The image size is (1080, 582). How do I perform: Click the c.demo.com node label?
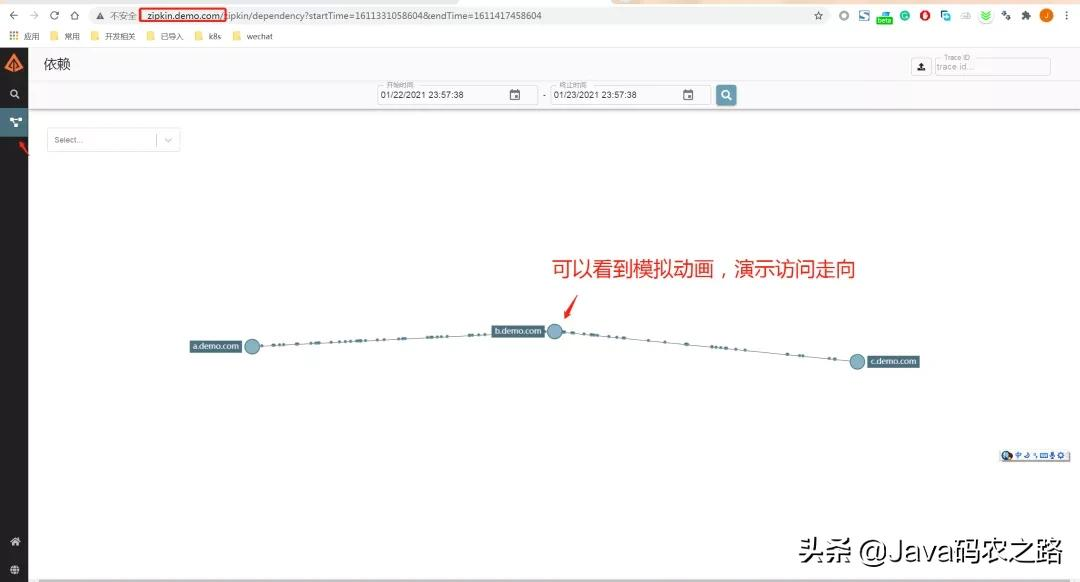coord(893,361)
